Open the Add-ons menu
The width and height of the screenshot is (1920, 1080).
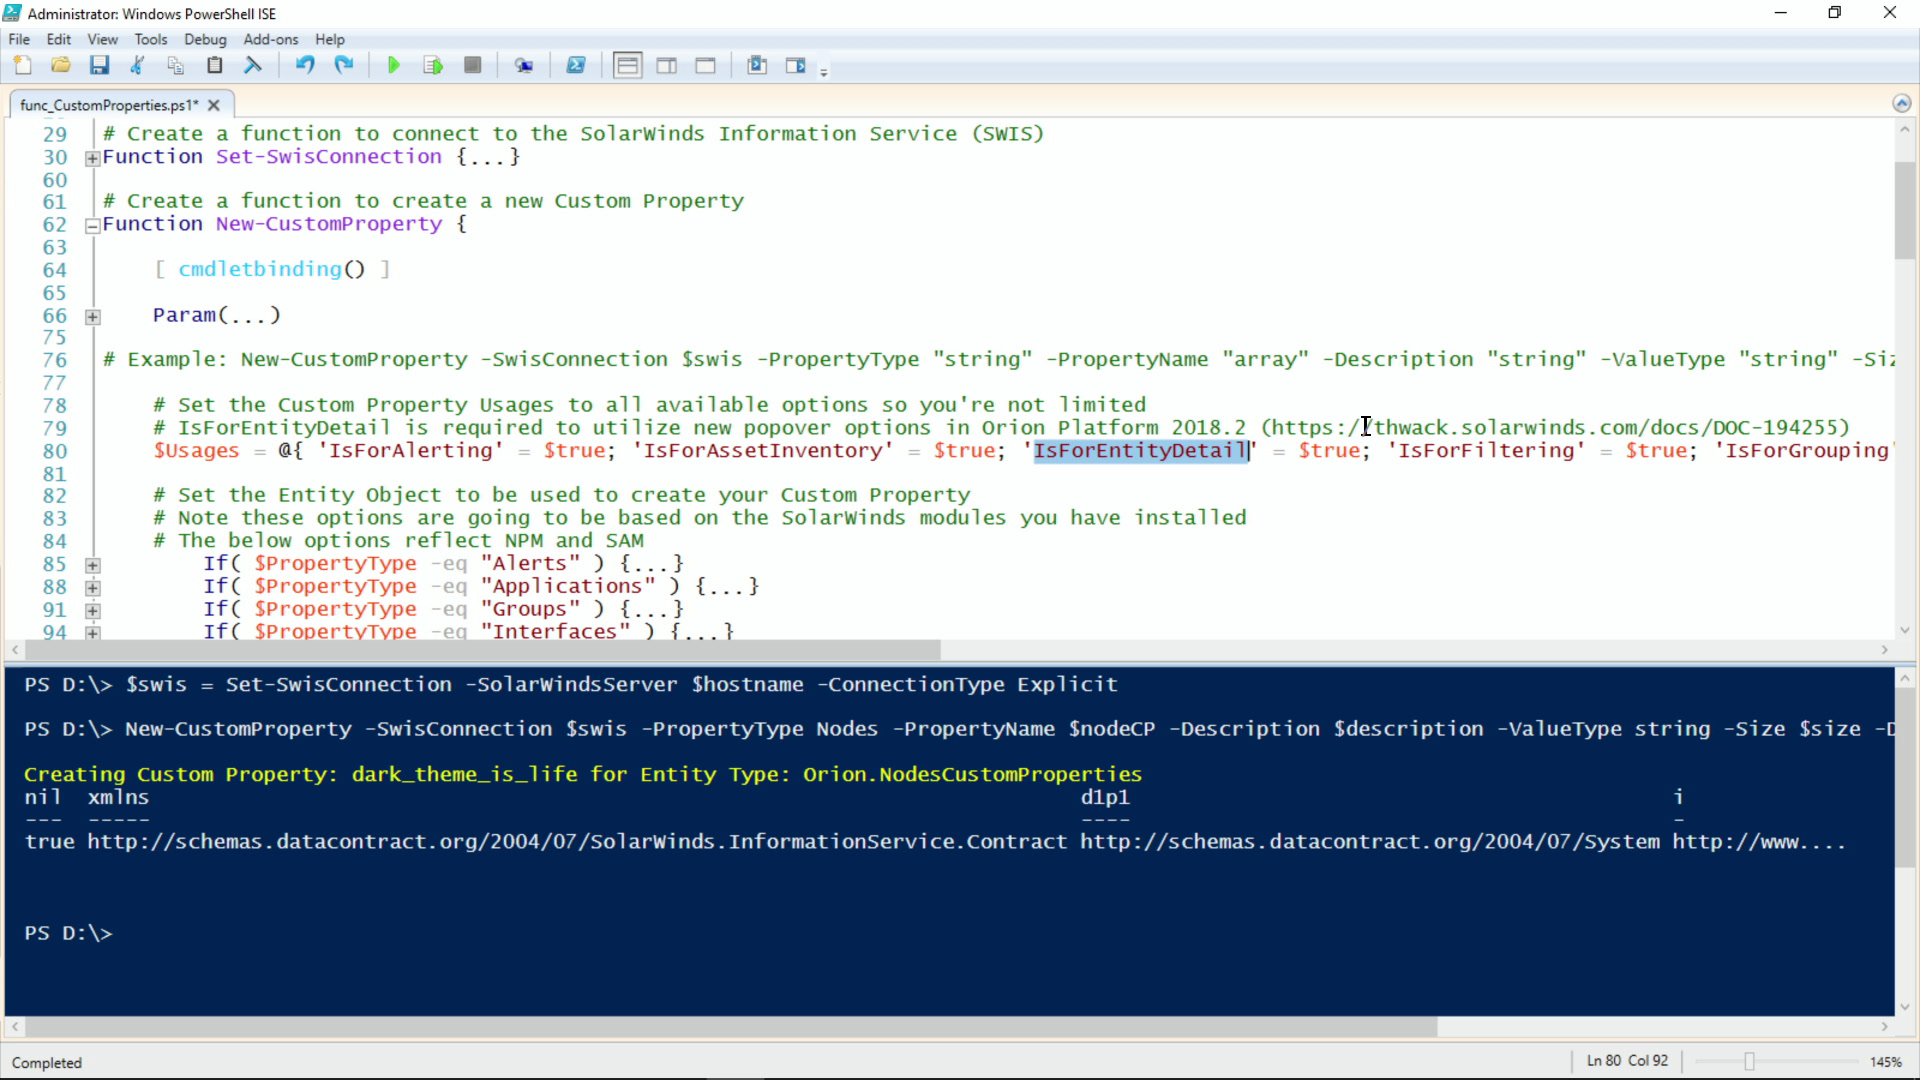(x=270, y=39)
